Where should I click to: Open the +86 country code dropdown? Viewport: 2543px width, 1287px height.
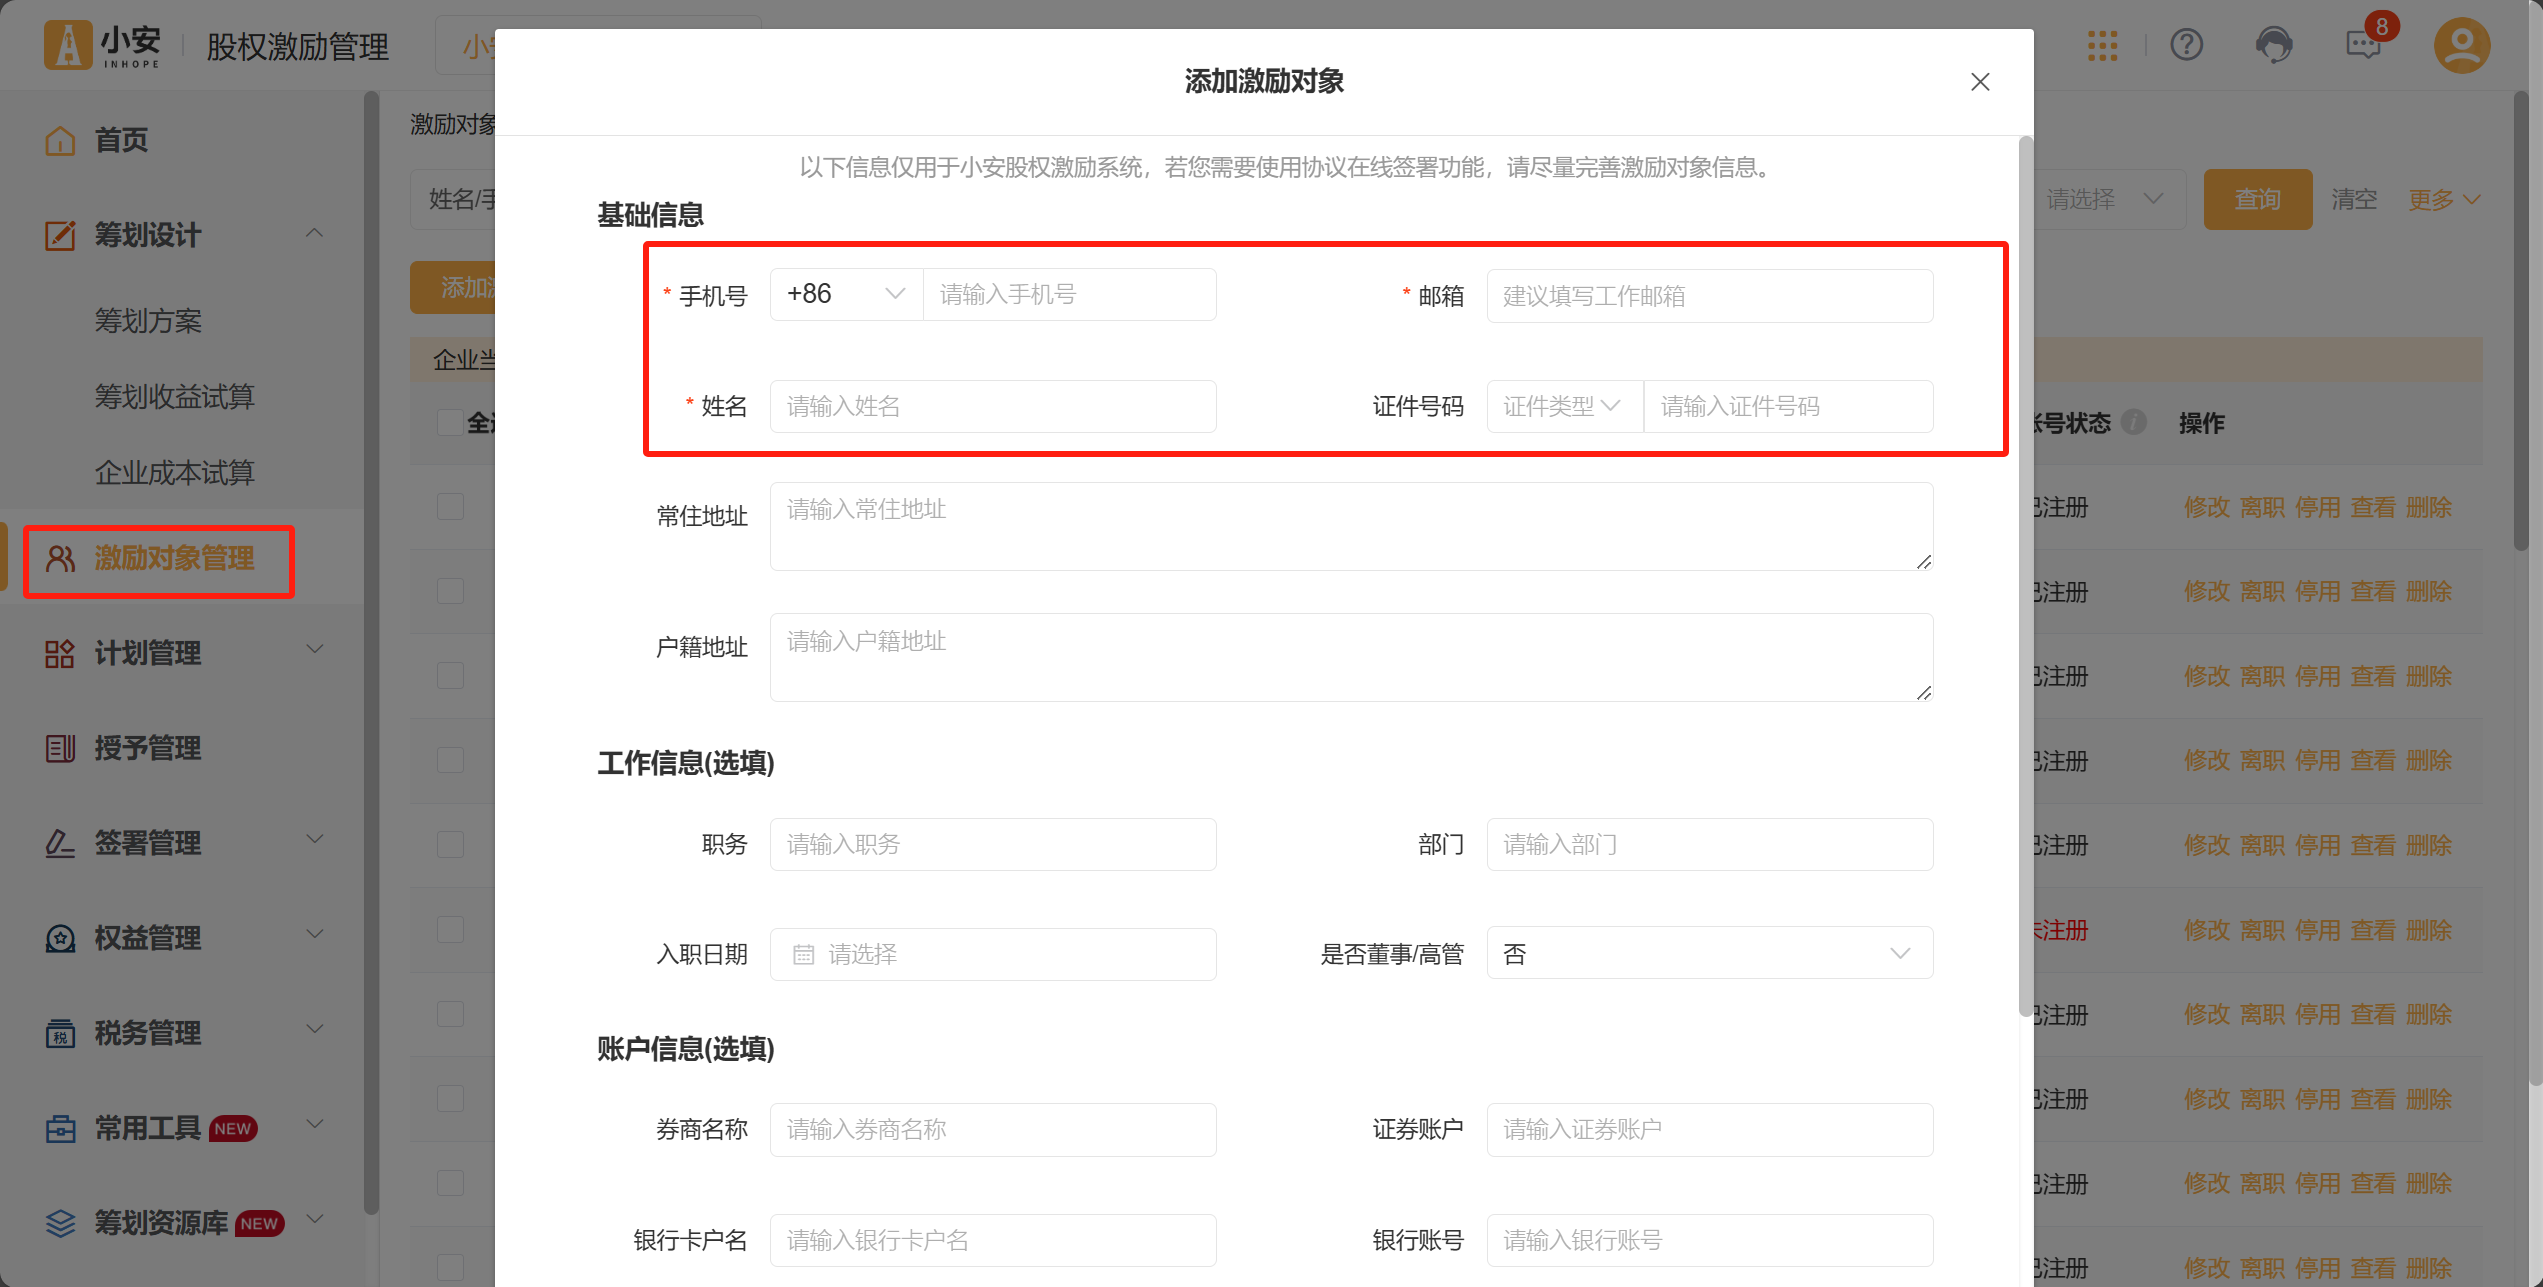point(846,294)
